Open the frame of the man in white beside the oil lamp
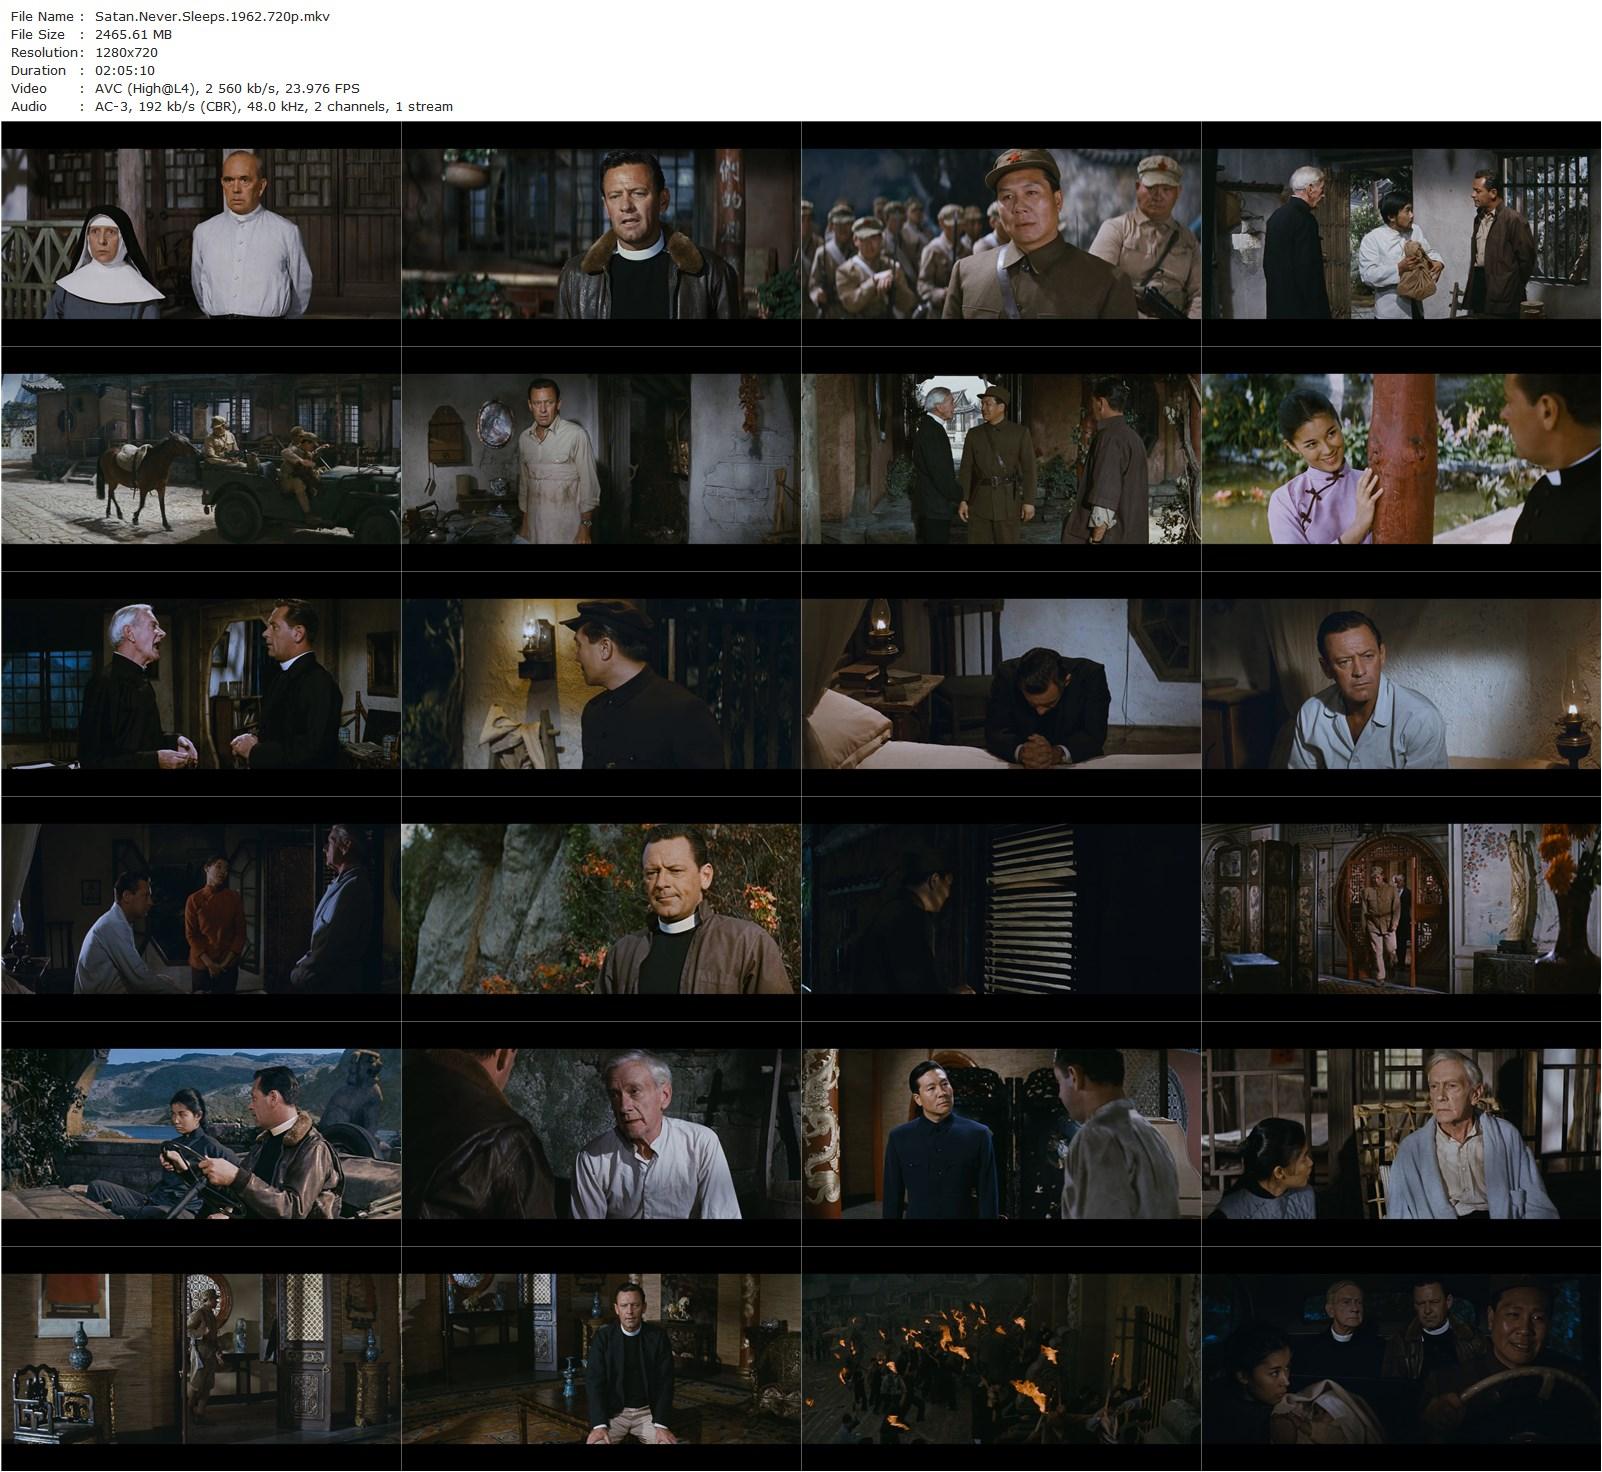1602x1472 pixels. 1401,684
